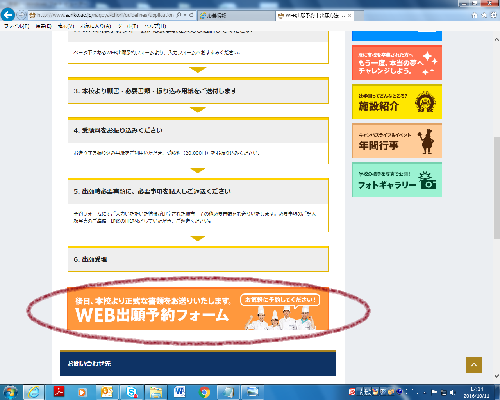
Task: Open Outlook from the taskbar
Action: [x=107, y=392]
